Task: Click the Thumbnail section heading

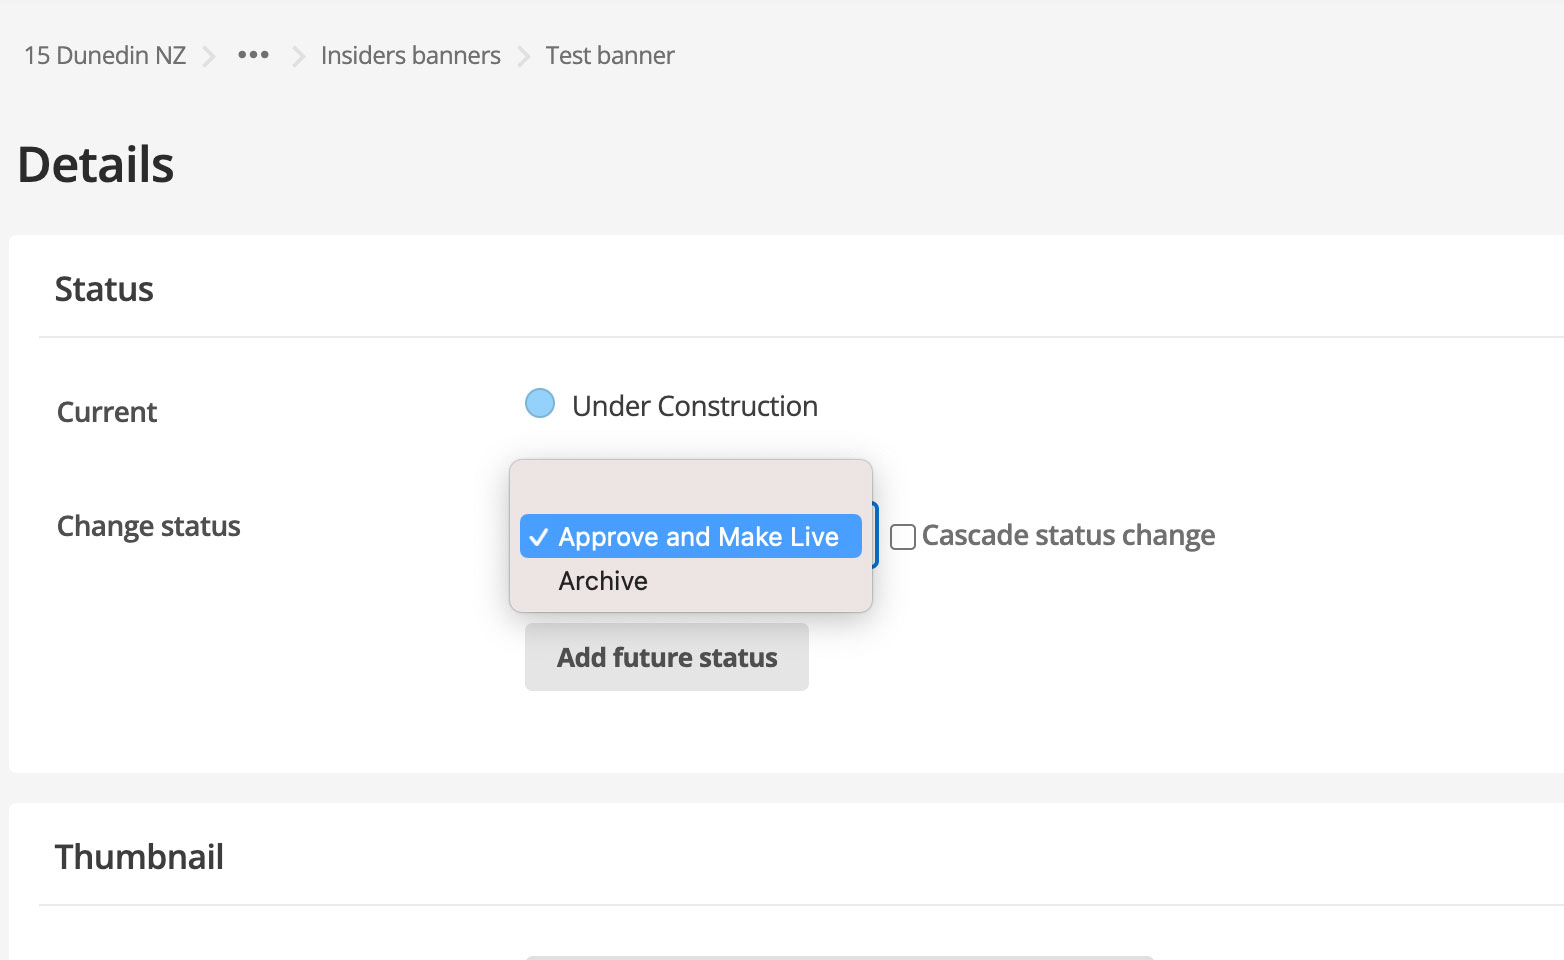Action: 139,857
